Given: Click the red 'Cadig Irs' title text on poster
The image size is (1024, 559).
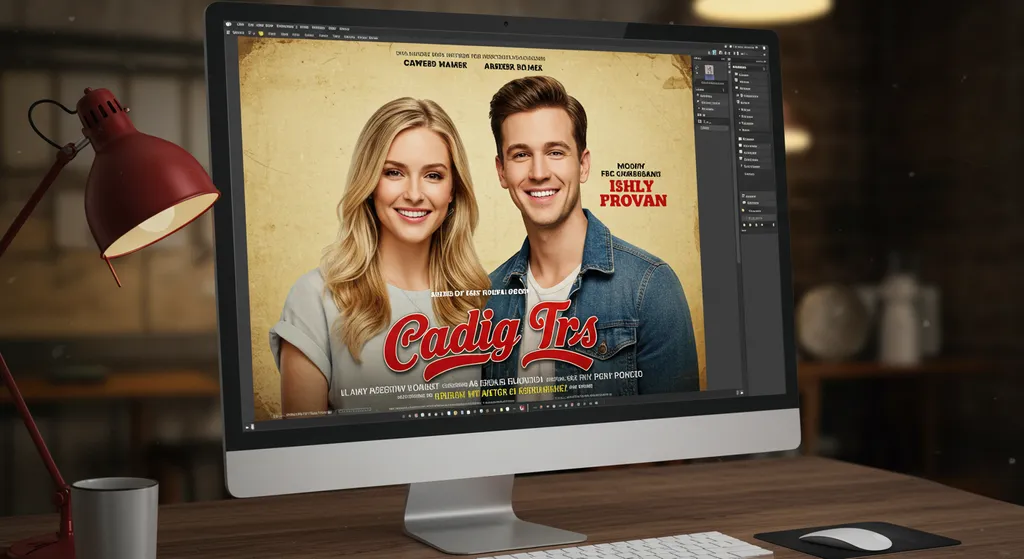Looking at the screenshot, I should point(489,340).
